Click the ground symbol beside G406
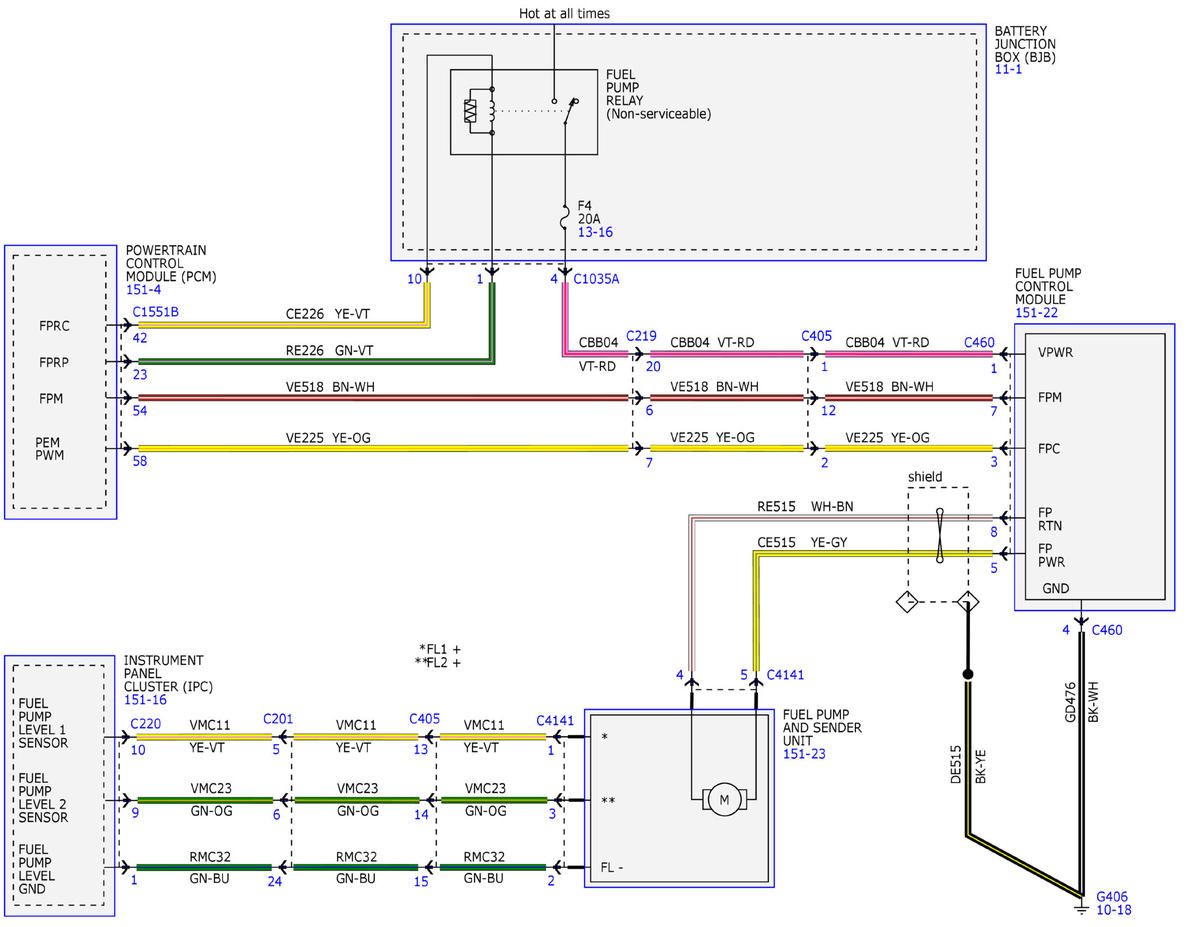Screen dimensions: 1200x927 click(1081, 907)
